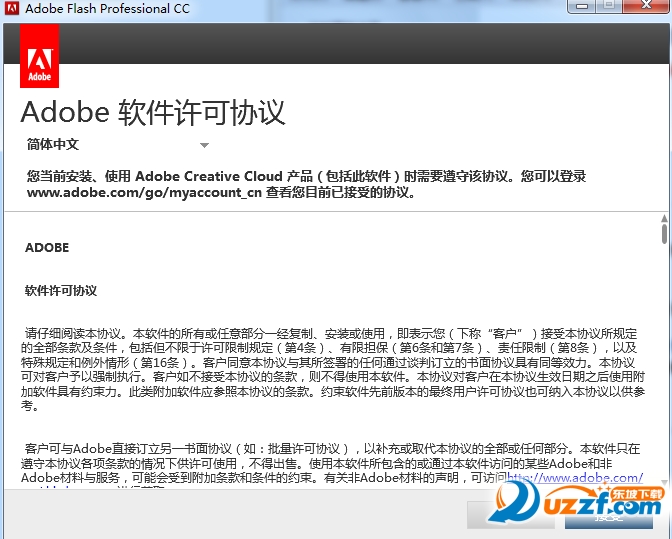672x539 pixels.
Task: Click the Adobe Flash title bar icon
Action: click(x=12, y=8)
